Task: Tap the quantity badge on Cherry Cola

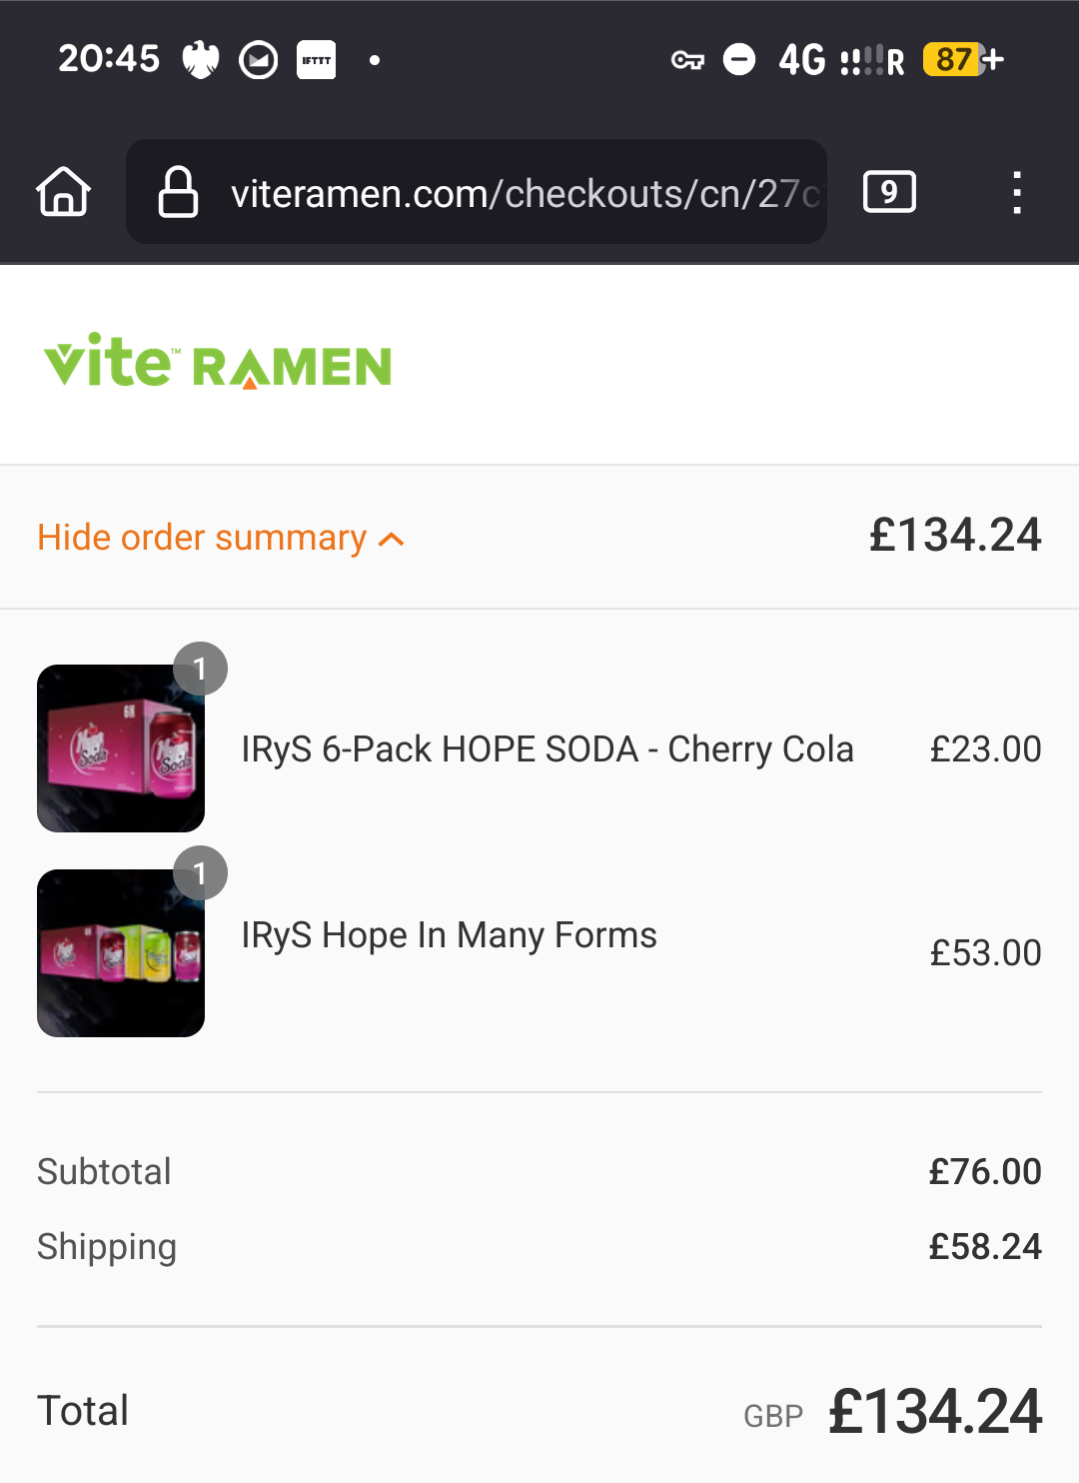Action: tap(200, 668)
